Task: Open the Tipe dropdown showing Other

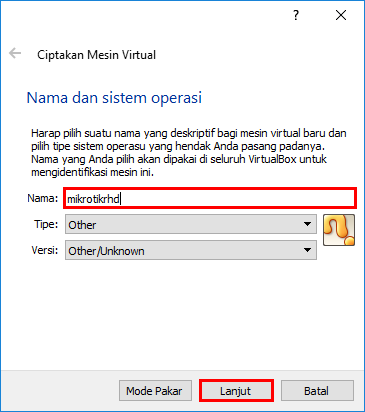Action: click(x=191, y=224)
